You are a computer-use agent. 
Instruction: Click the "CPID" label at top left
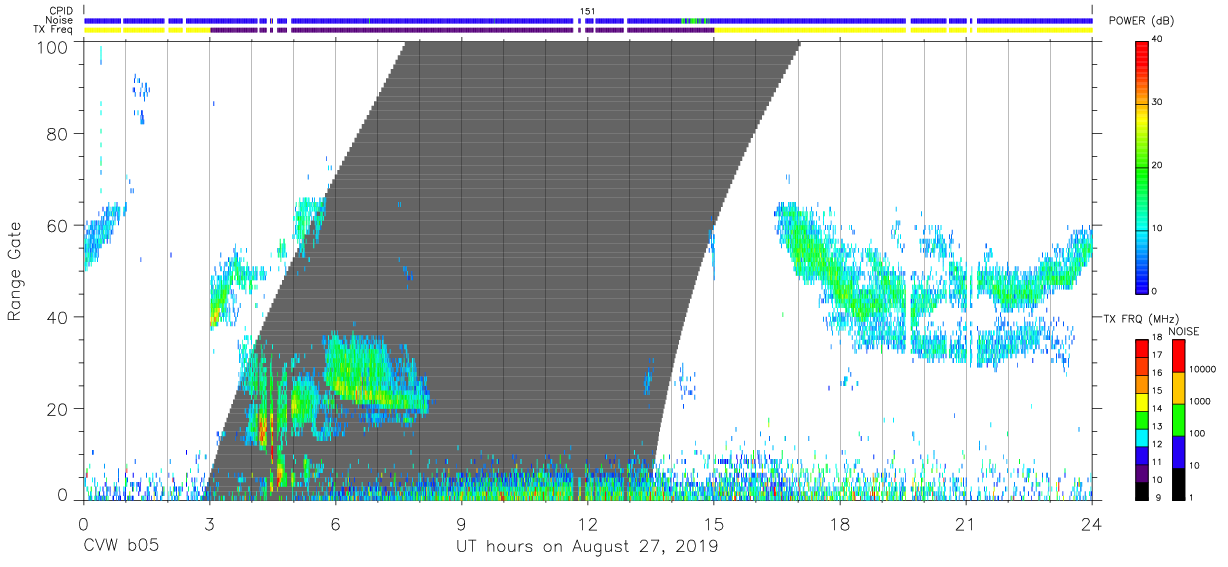(61, 11)
